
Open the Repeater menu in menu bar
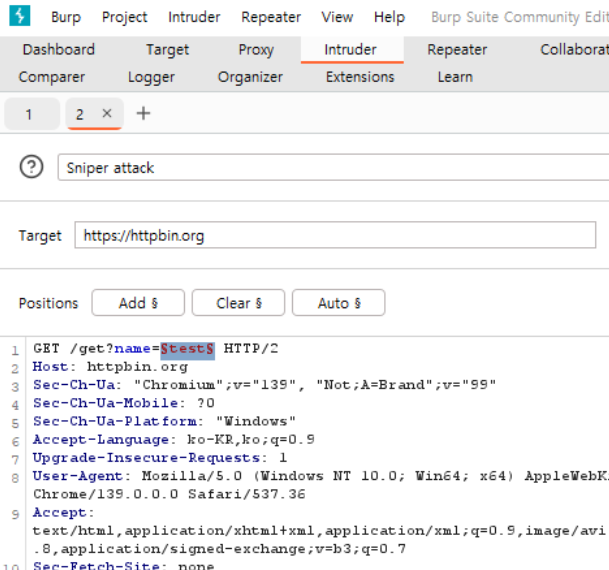pyautogui.click(x=271, y=17)
